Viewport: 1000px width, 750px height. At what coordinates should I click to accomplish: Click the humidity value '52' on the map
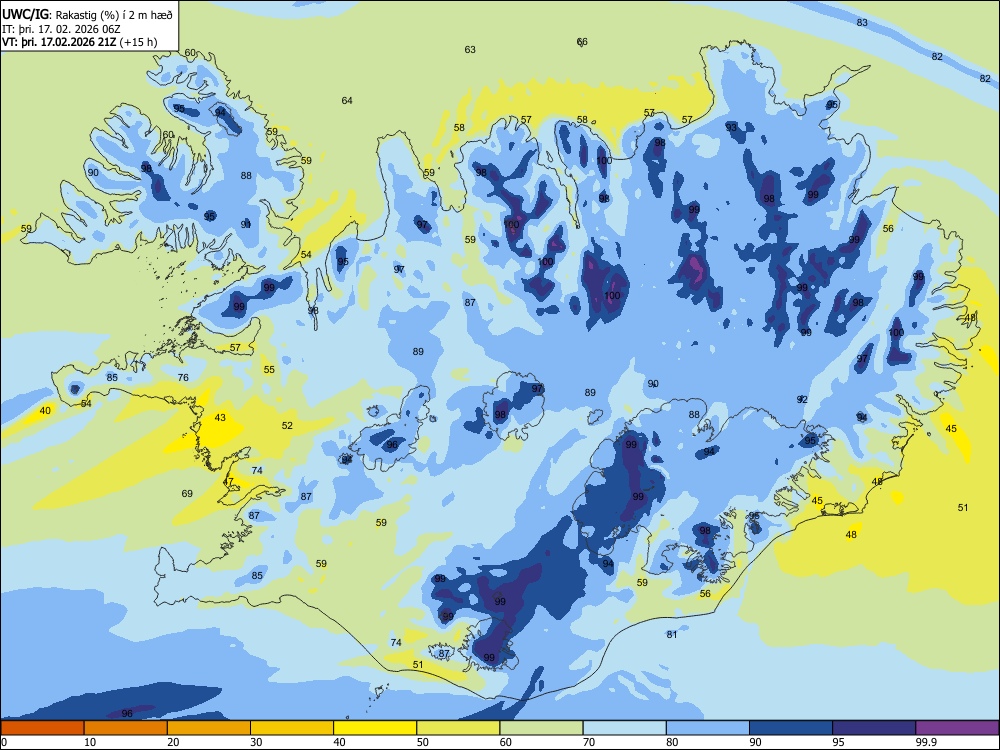point(288,425)
